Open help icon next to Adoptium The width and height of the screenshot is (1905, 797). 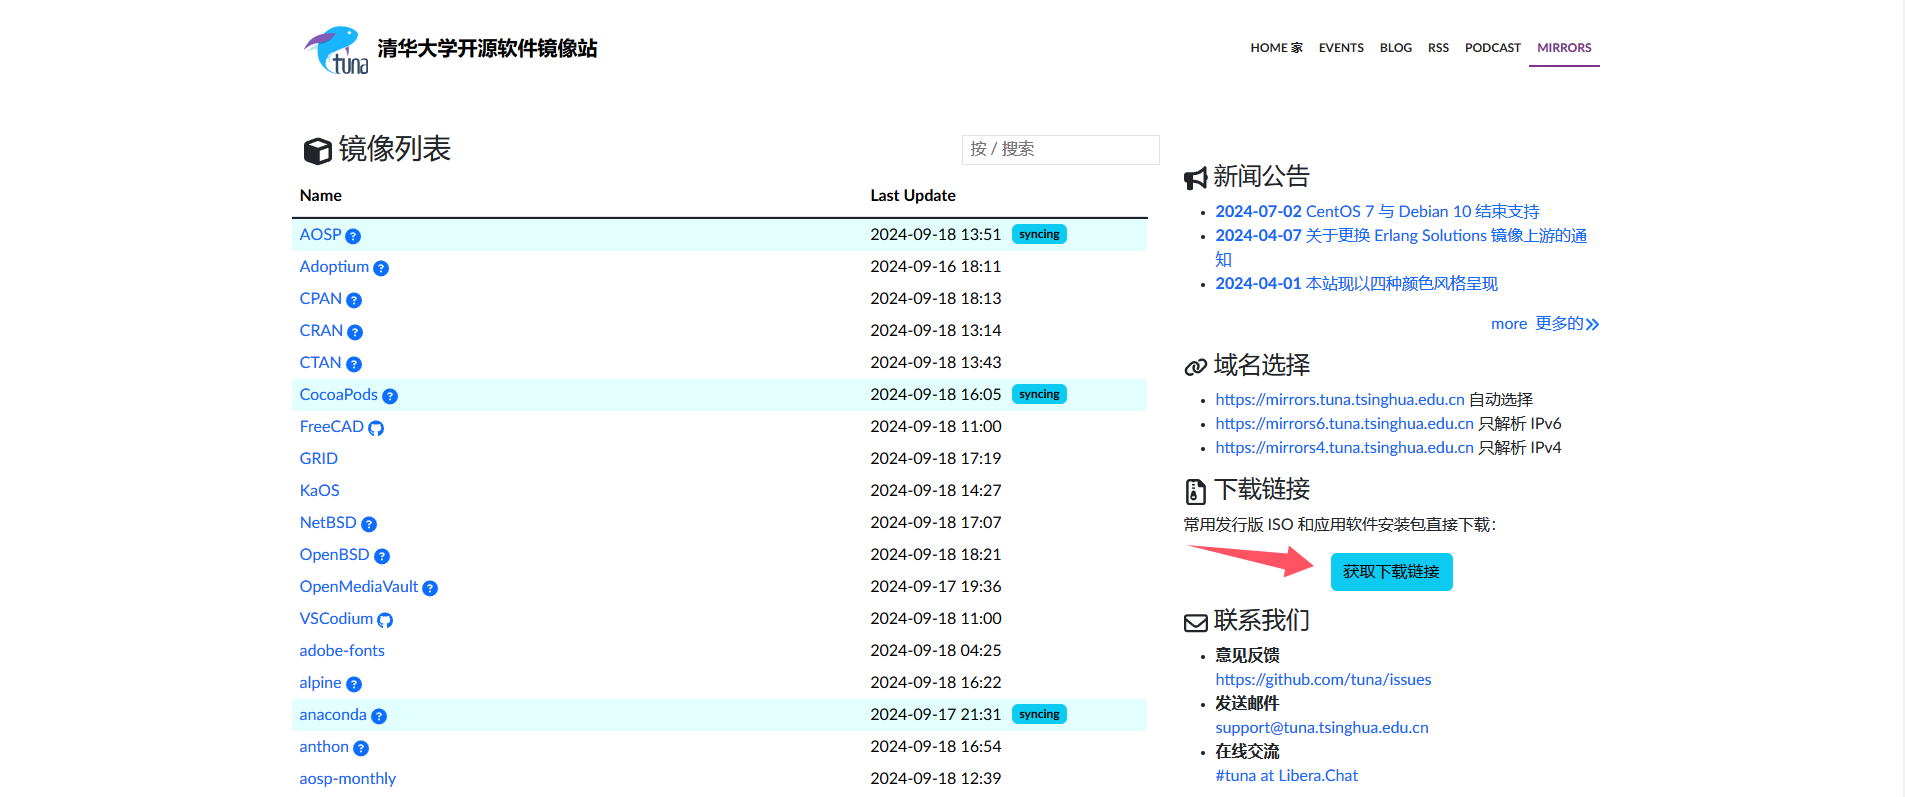(x=381, y=268)
